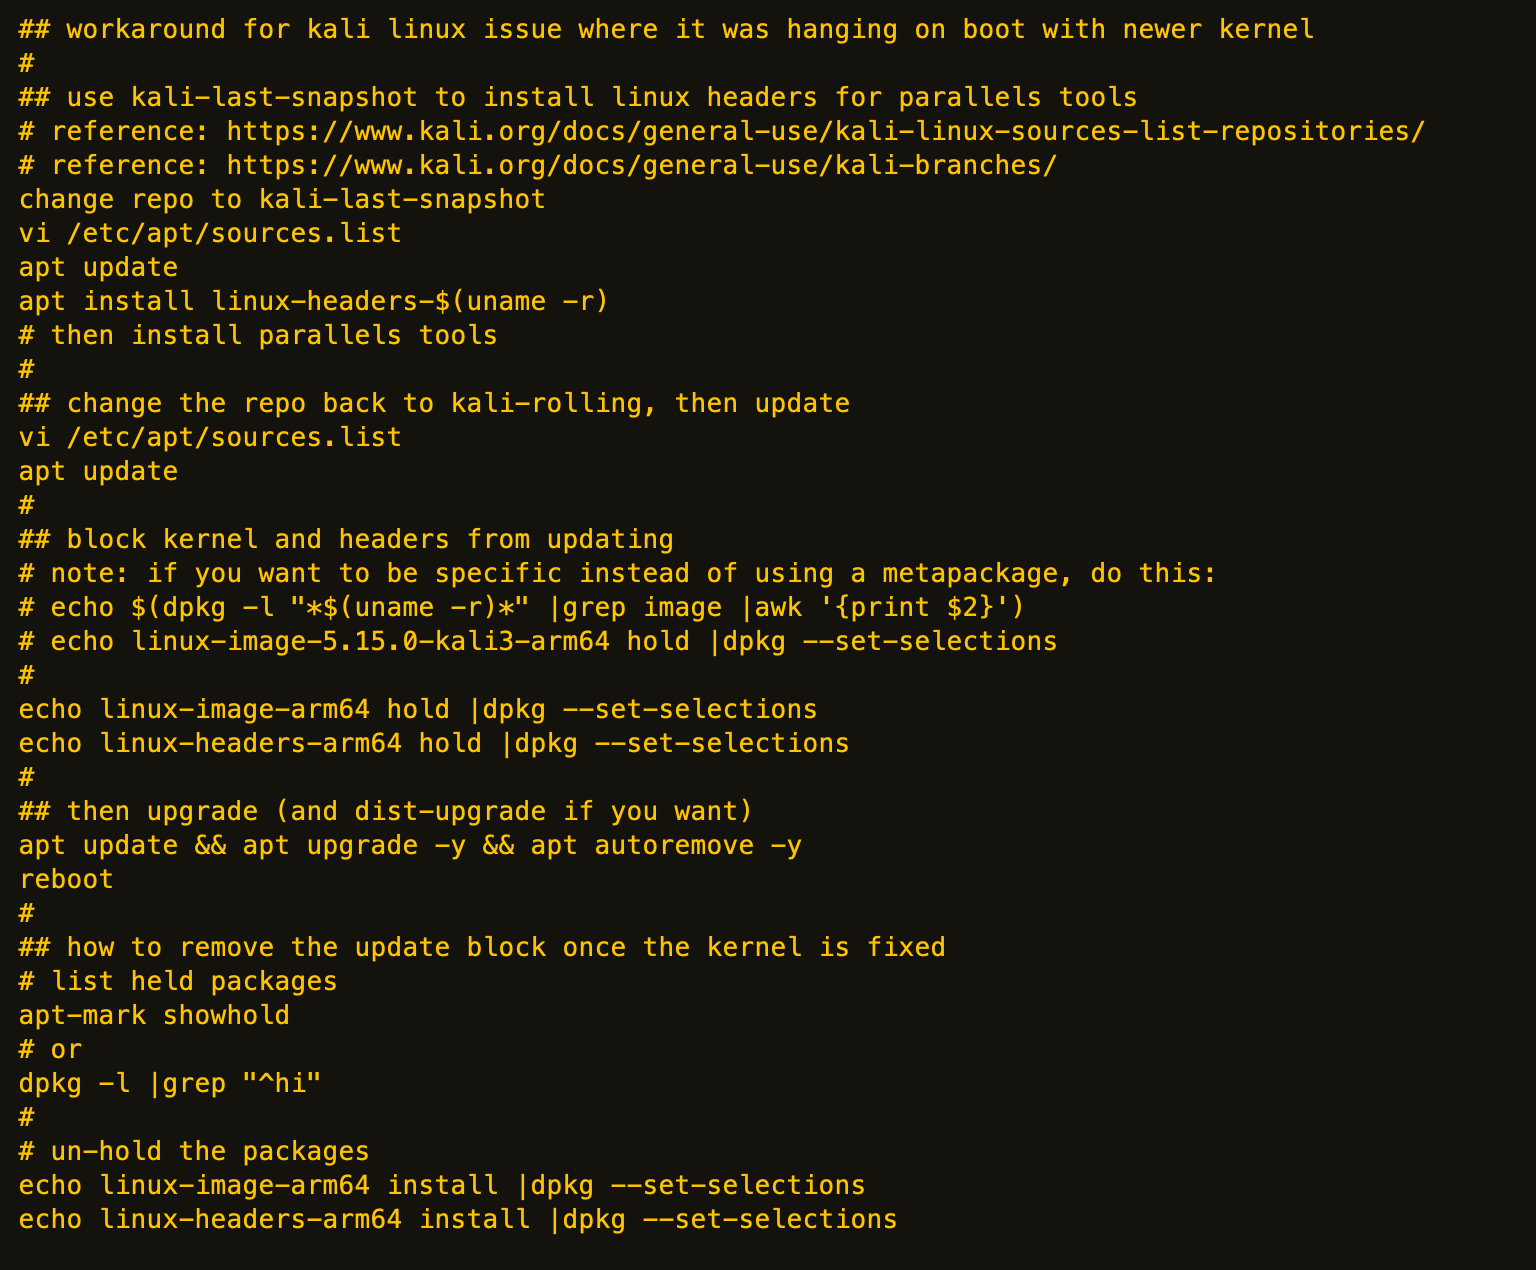
Task: Open the kali-branches documentation URL
Action: tap(641, 166)
